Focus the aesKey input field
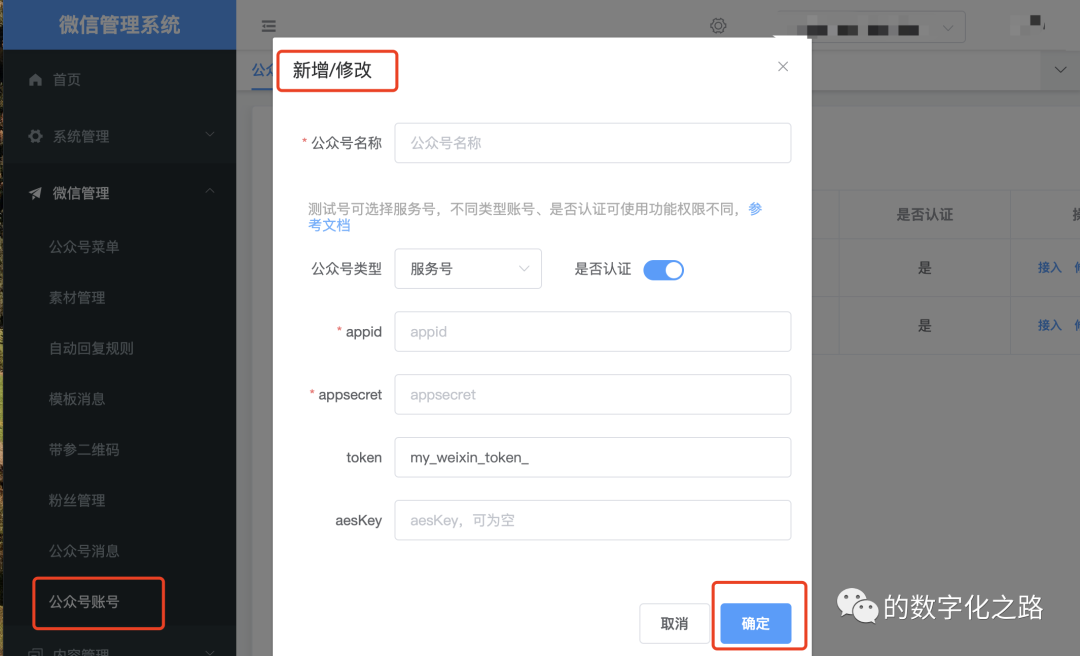 (x=592, y=520)
